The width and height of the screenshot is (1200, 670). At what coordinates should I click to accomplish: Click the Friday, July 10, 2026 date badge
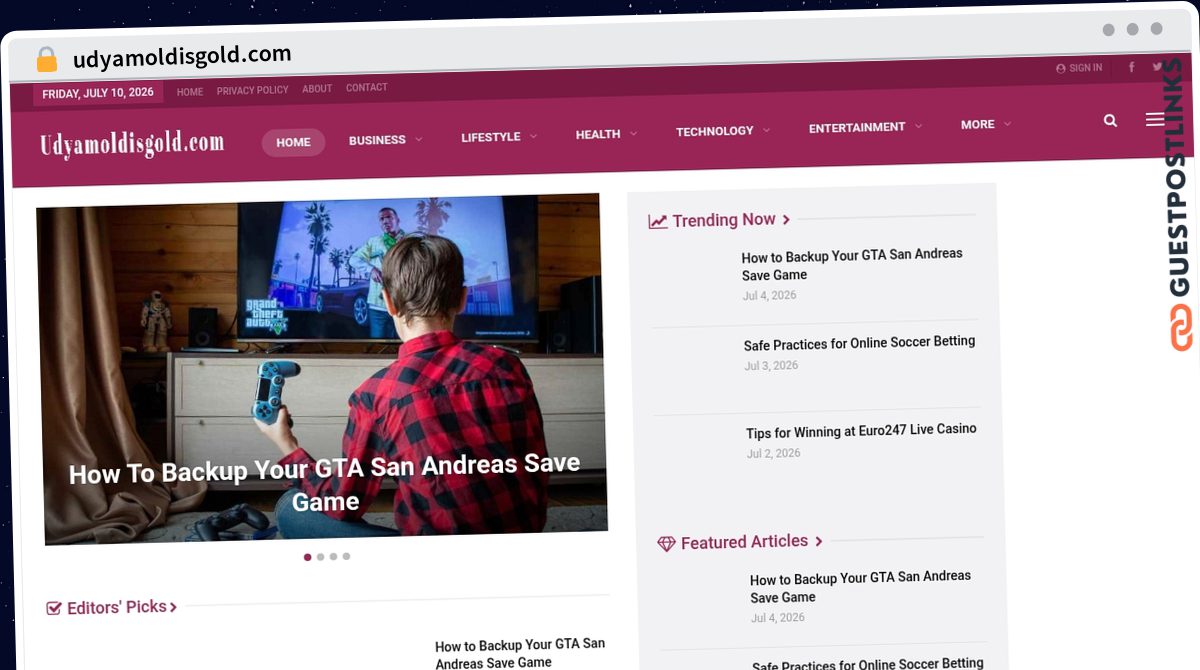98,93
